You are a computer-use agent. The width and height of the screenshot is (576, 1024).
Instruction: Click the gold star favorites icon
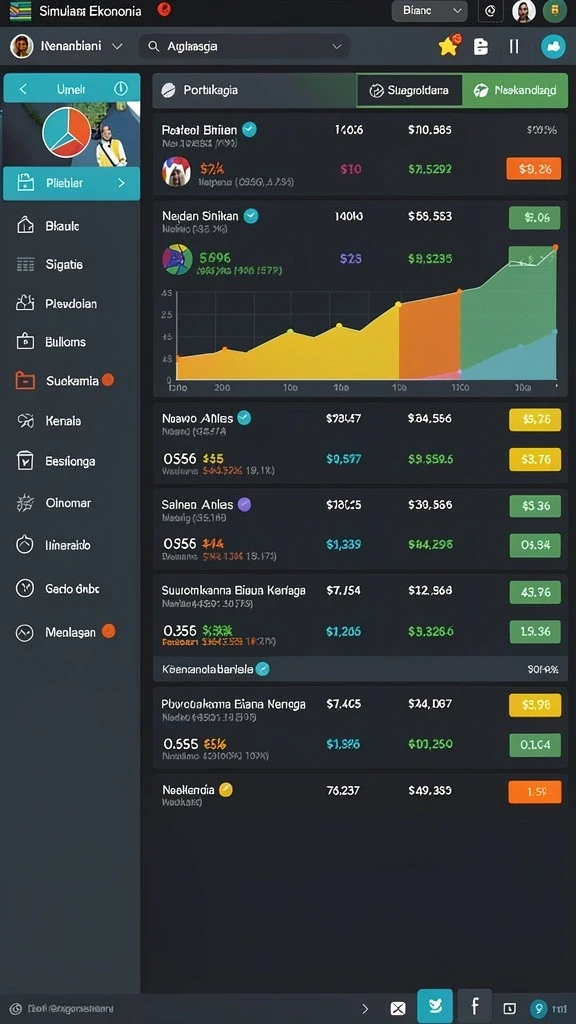(449, 46)
